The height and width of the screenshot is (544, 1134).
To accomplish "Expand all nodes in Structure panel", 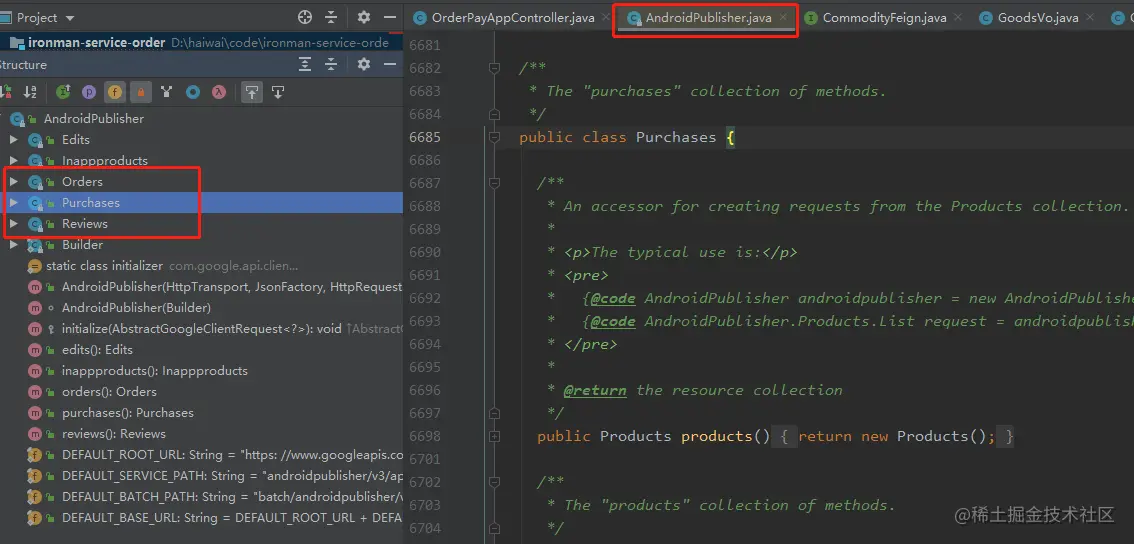I will pos(305,64).
